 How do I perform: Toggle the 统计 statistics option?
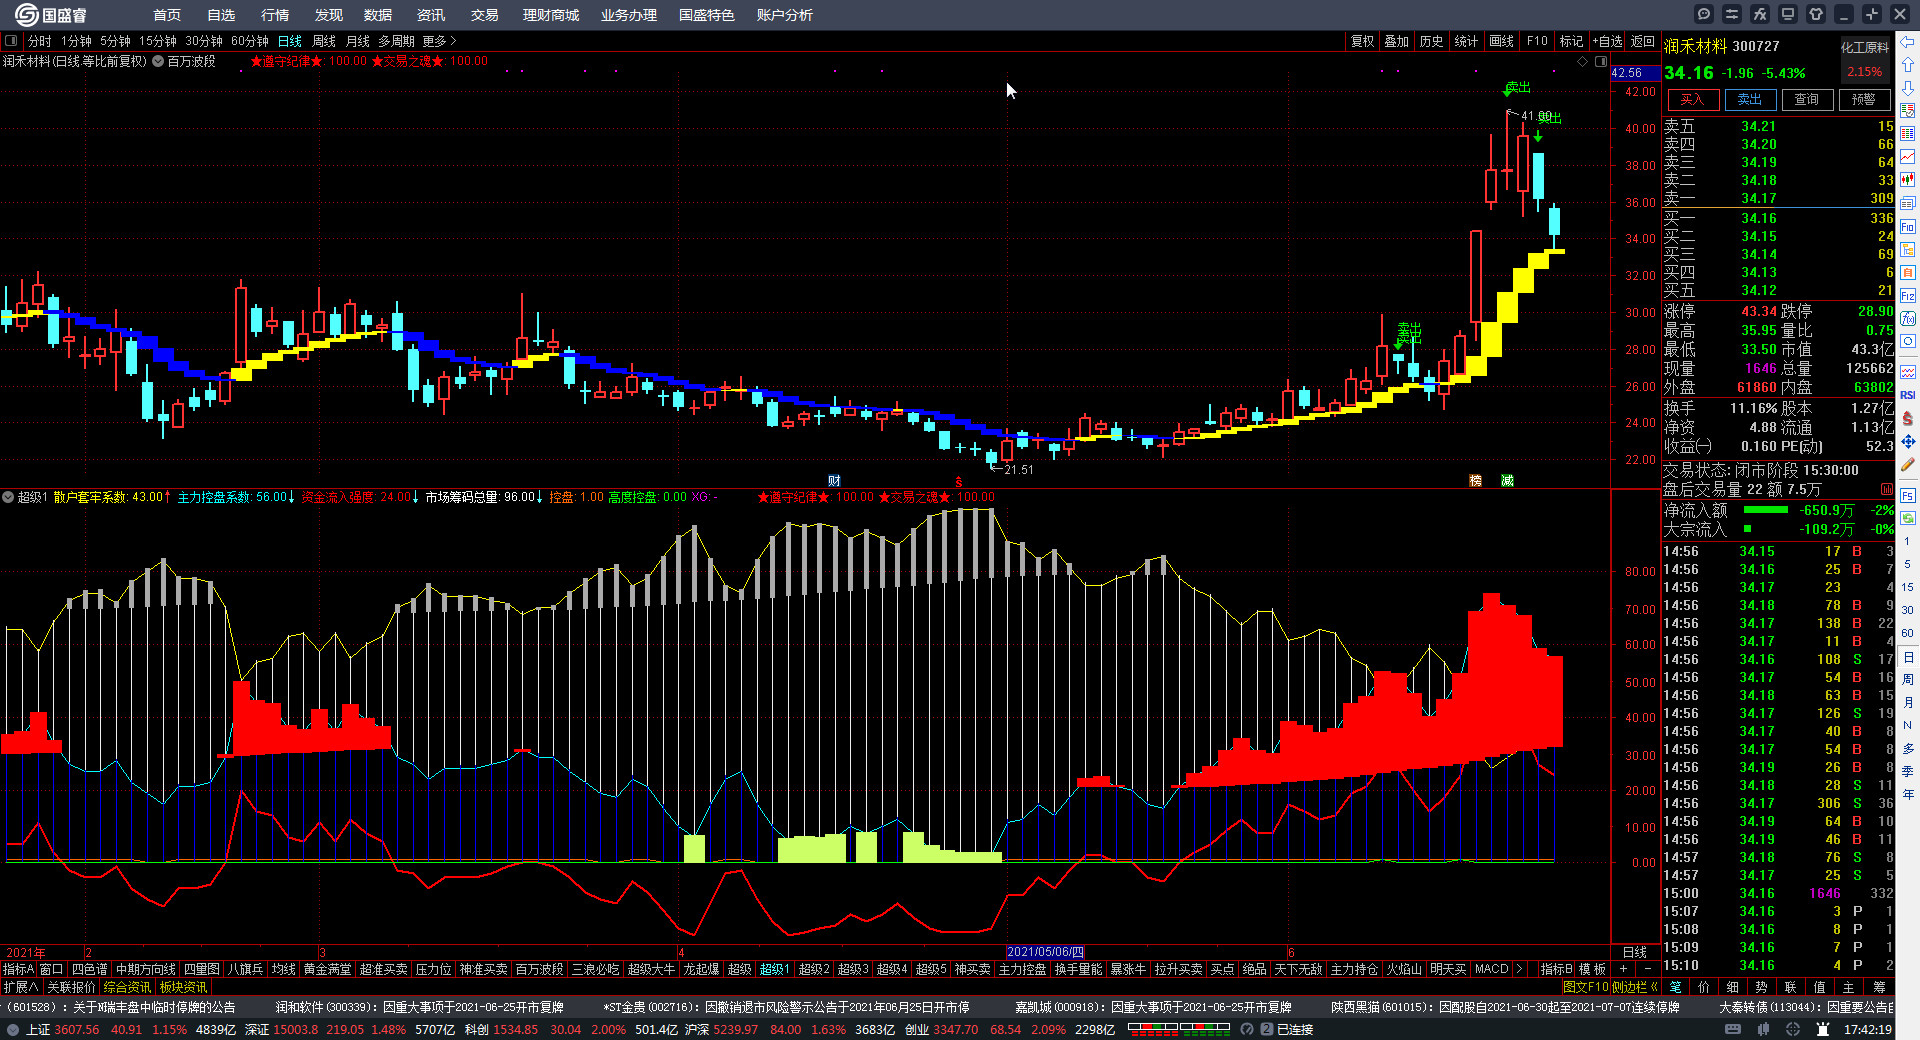click(1466, 41)
